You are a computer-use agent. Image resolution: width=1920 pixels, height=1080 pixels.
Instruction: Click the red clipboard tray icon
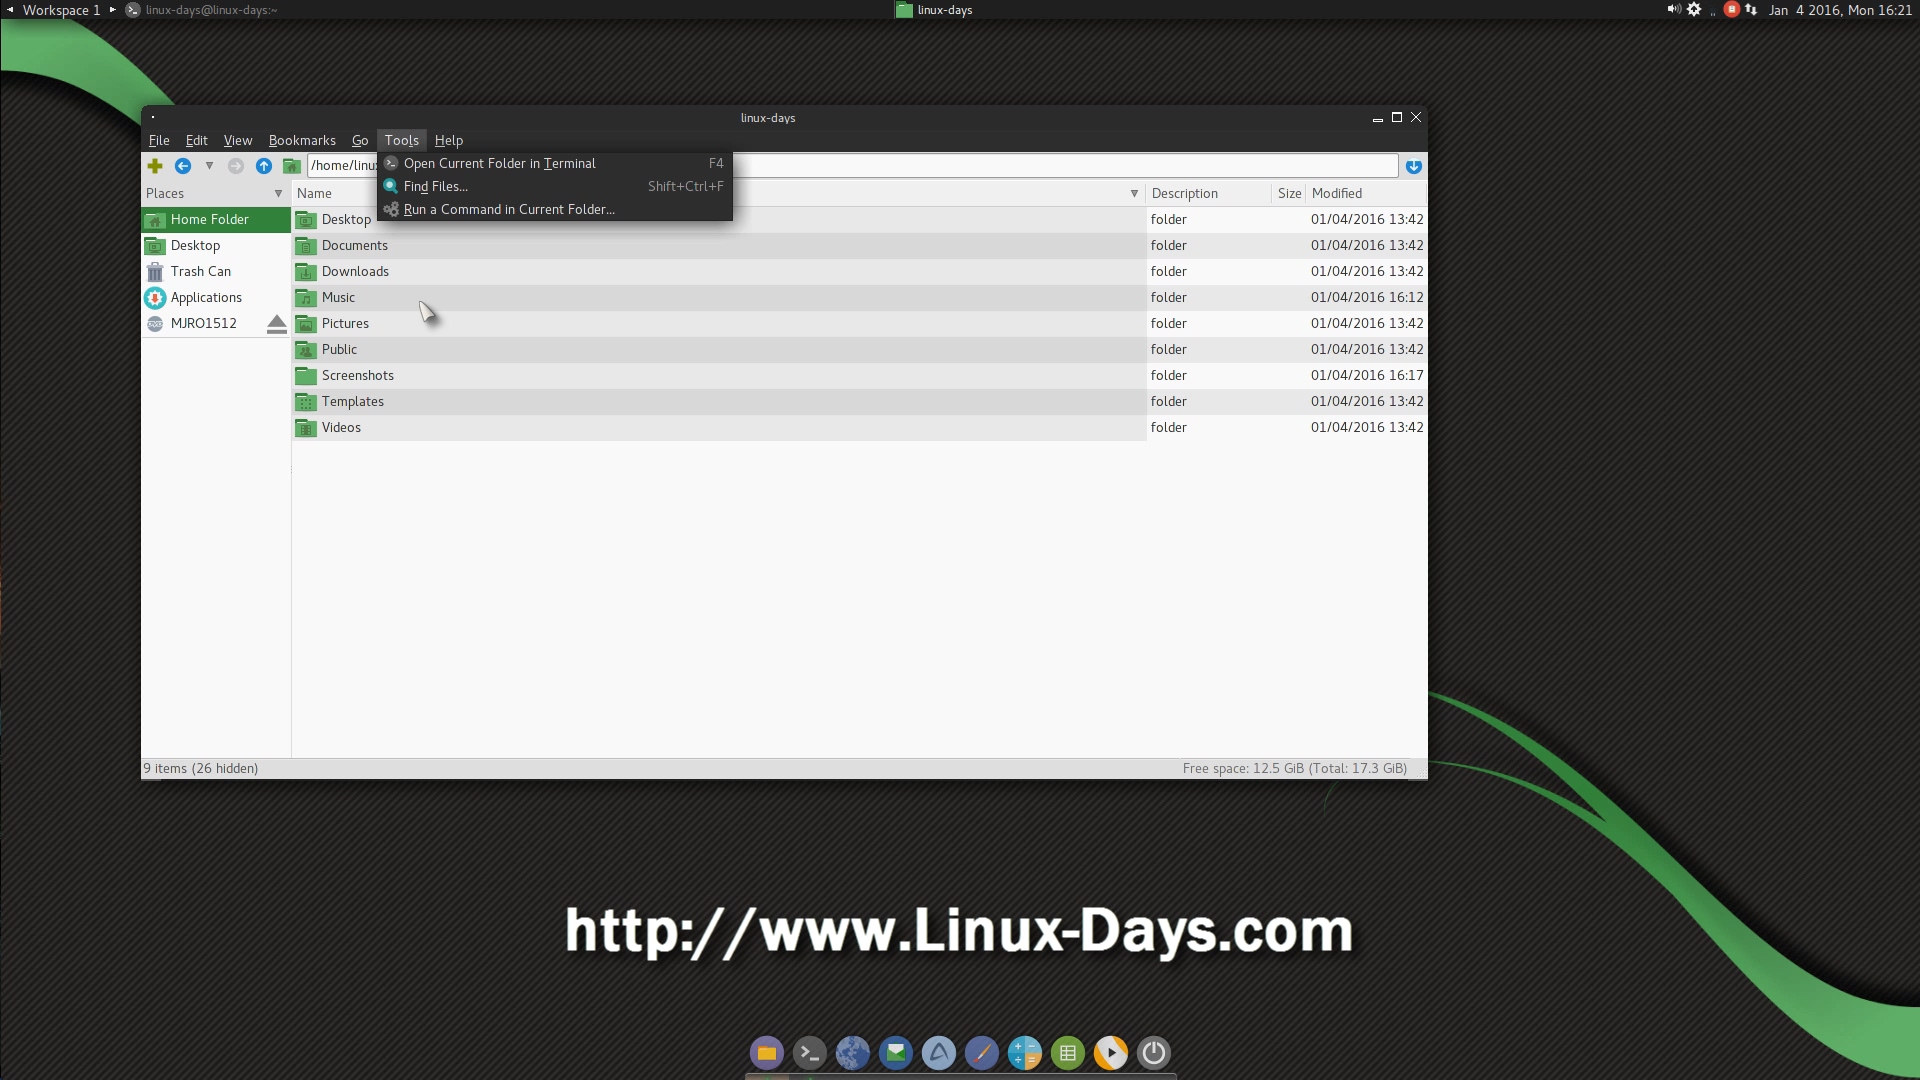click(x=1732, y=9)
